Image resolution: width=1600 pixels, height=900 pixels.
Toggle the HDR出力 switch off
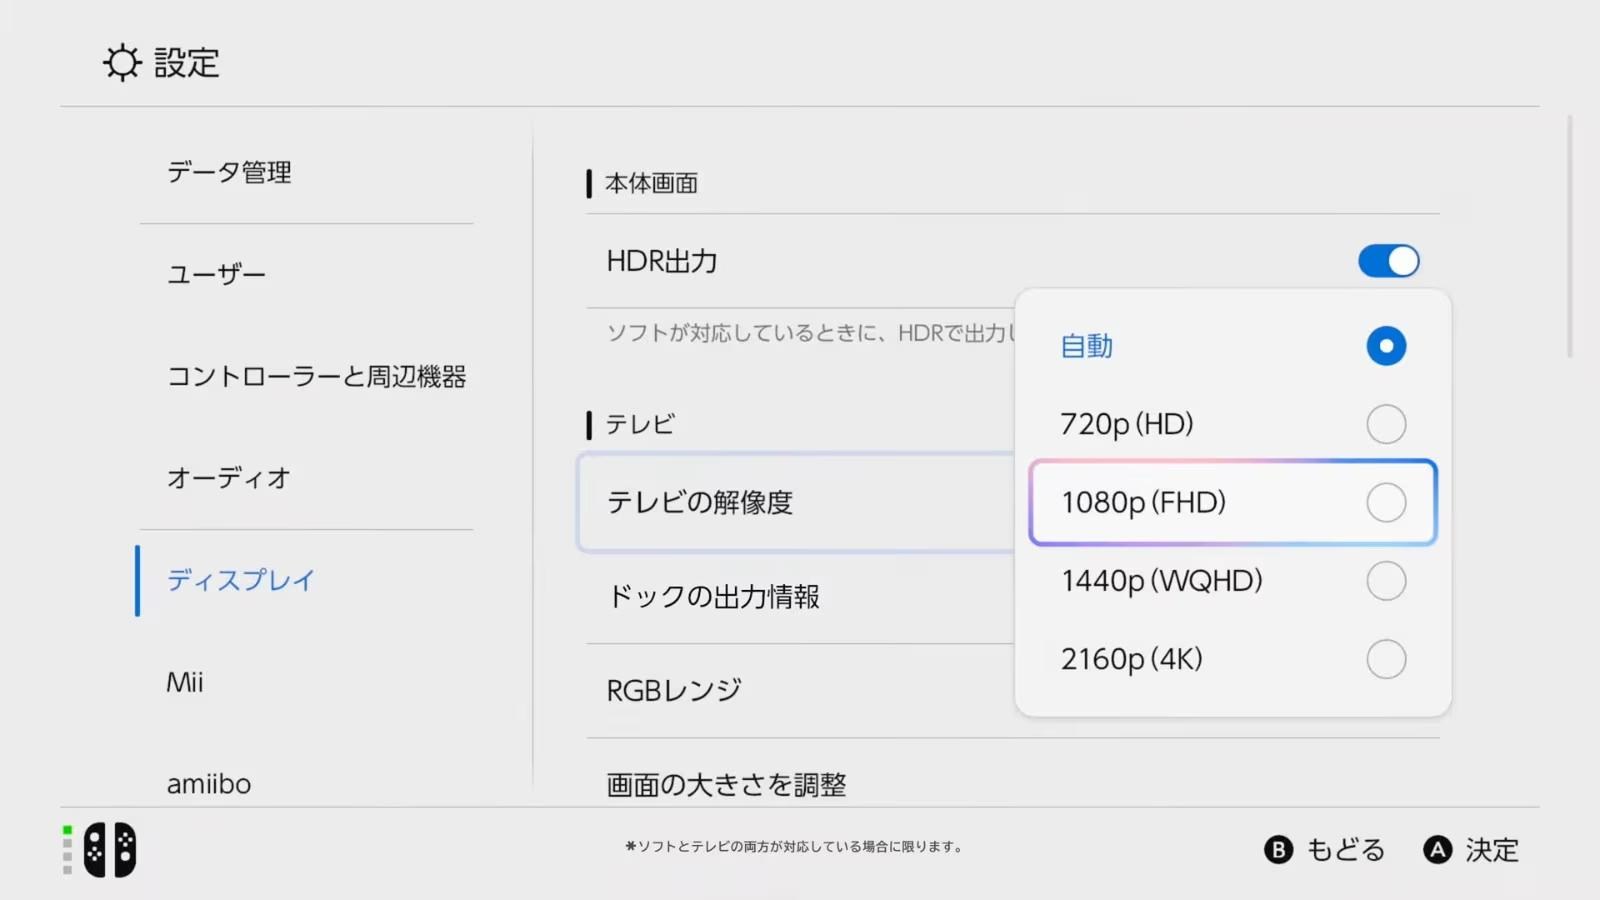coord(1388,261)
